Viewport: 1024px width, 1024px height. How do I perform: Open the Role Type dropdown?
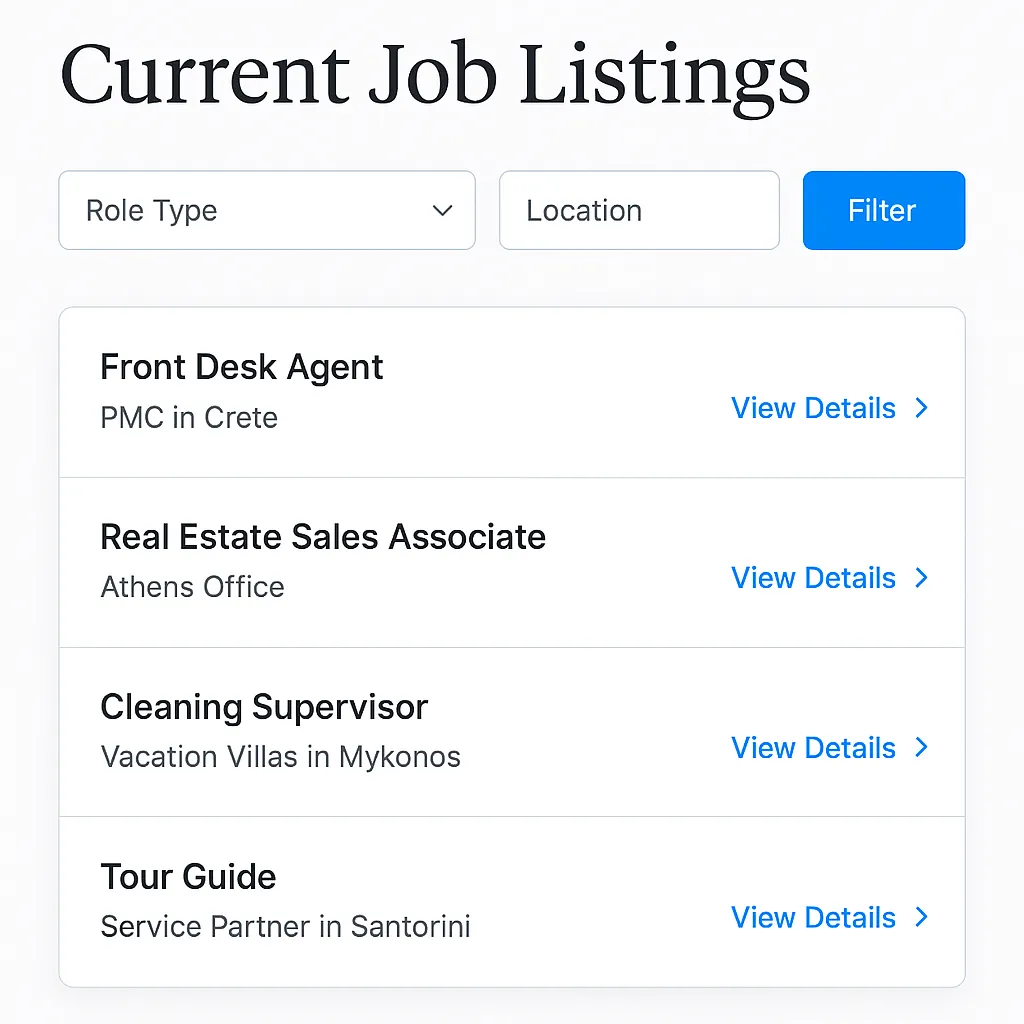click(x=266, y=211)
